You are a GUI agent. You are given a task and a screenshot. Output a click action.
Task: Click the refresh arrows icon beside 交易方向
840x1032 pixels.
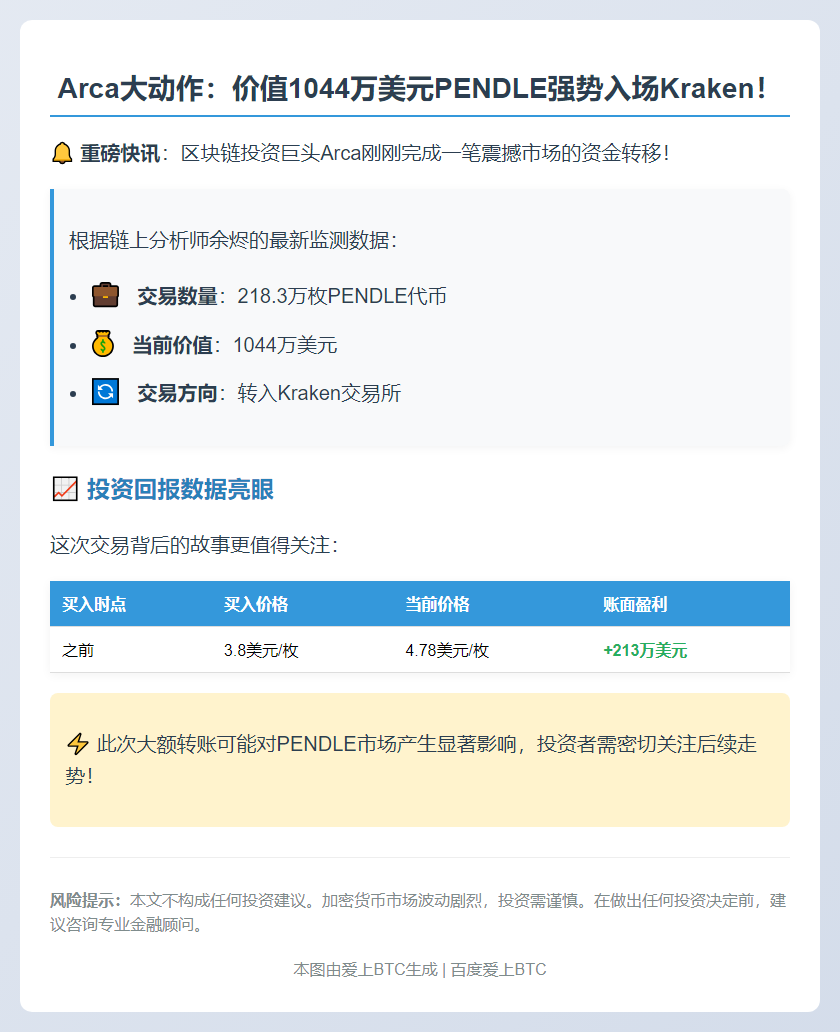click(x=105, y=392)
